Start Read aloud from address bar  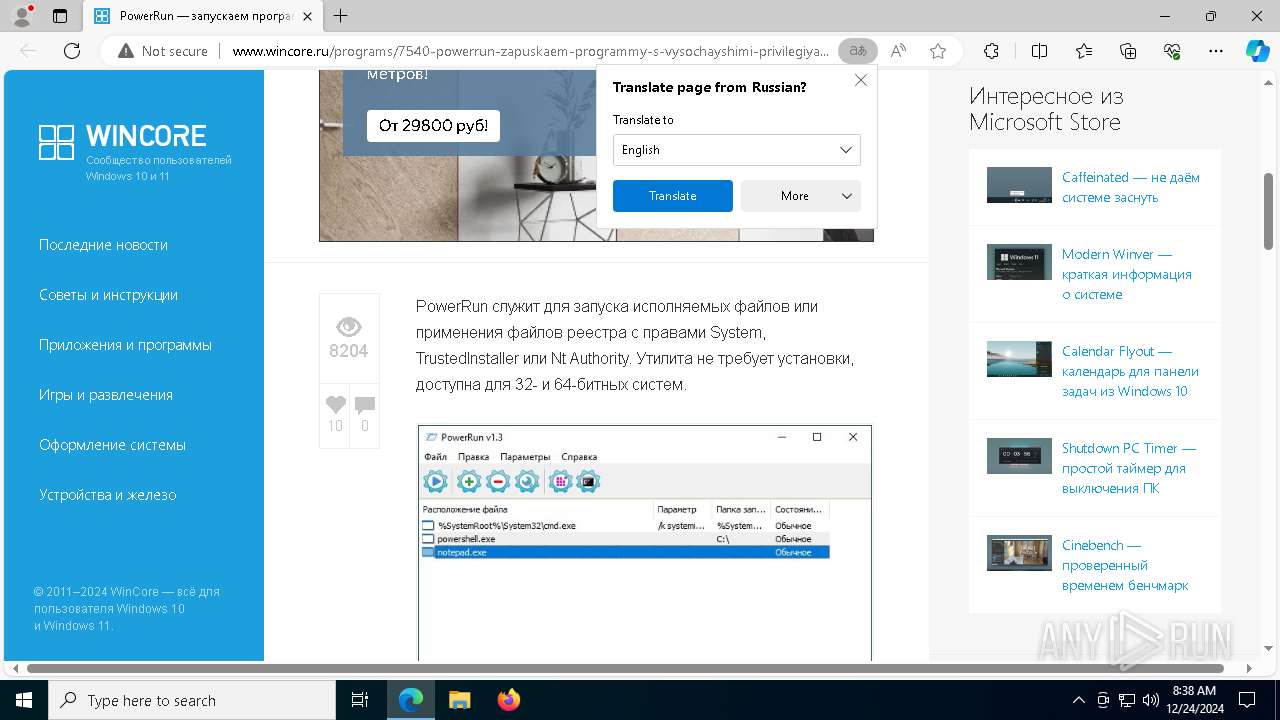click(x=898, y=51)
